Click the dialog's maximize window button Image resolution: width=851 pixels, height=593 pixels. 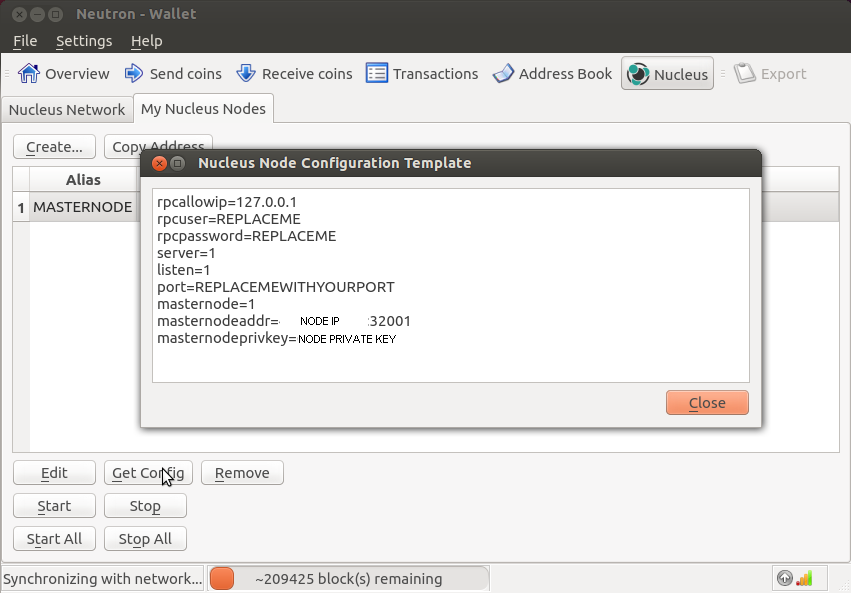[177, 163]
